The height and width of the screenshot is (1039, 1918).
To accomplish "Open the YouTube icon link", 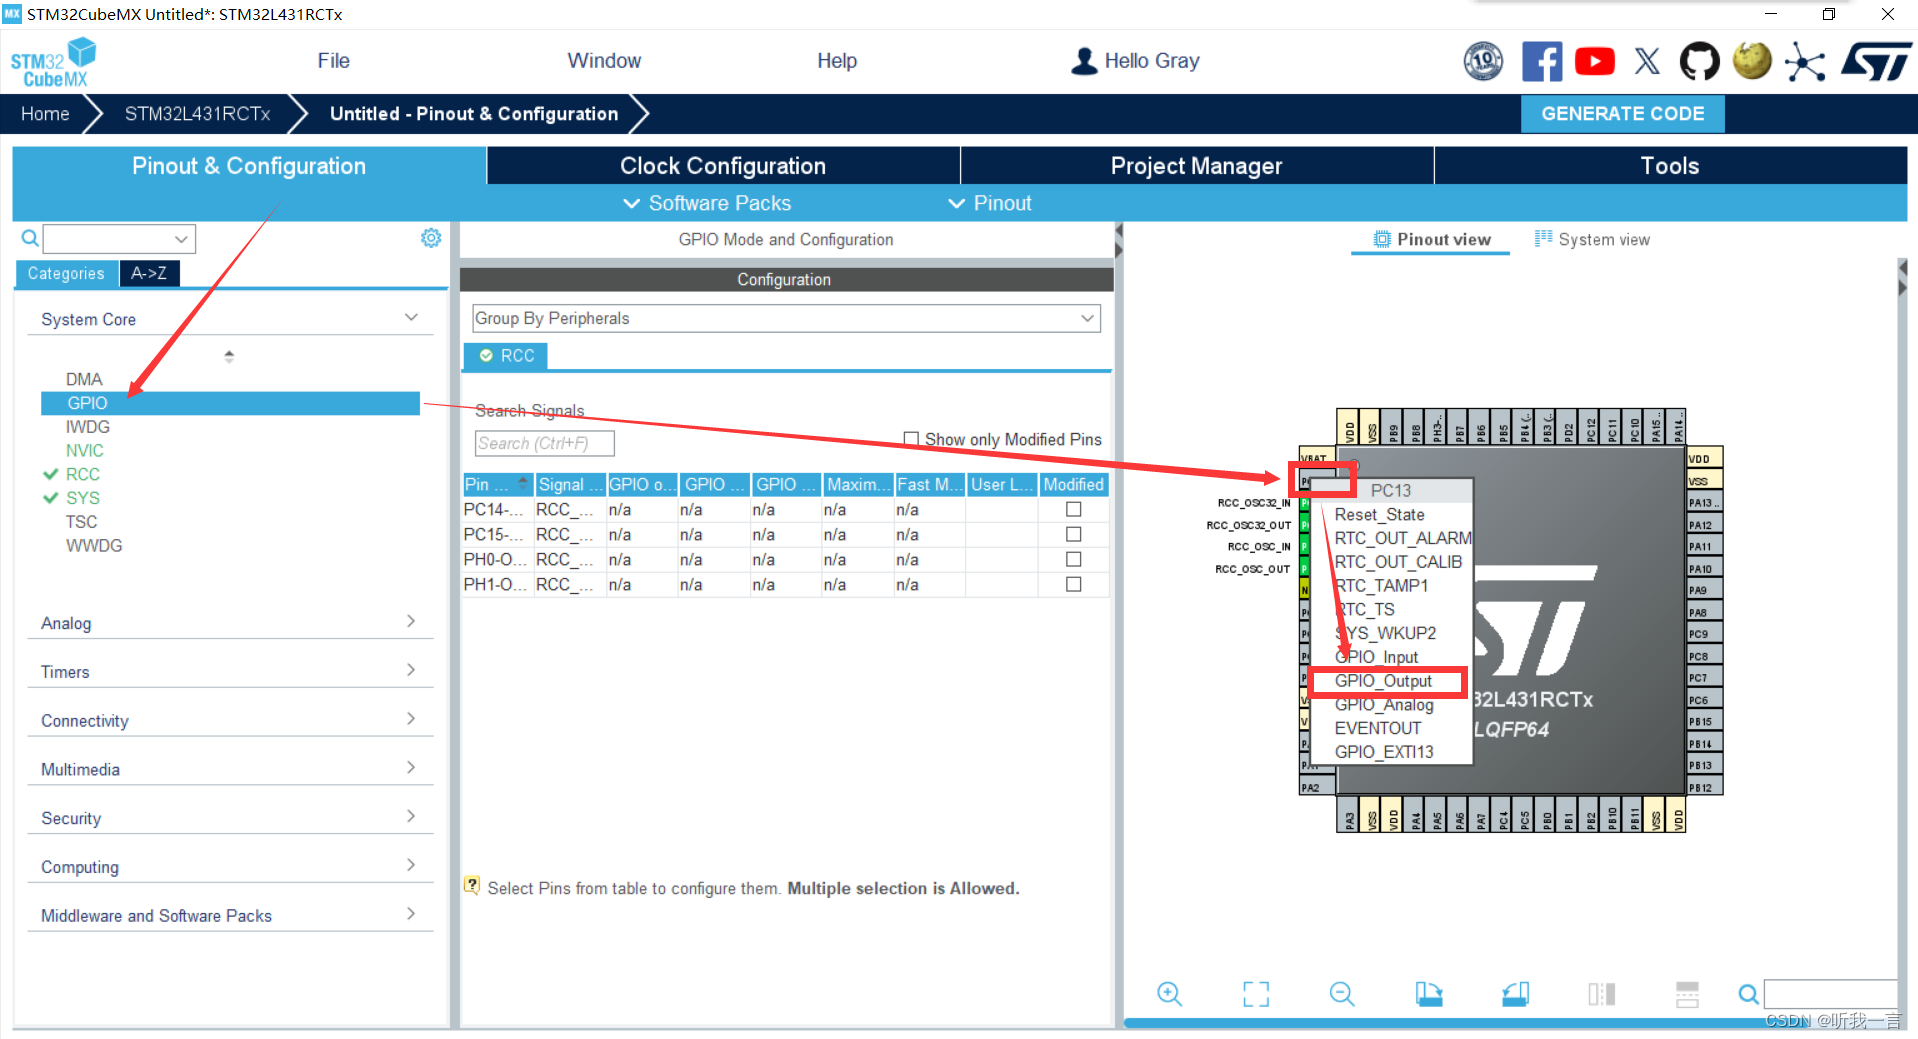I will tap(1594, 61).
